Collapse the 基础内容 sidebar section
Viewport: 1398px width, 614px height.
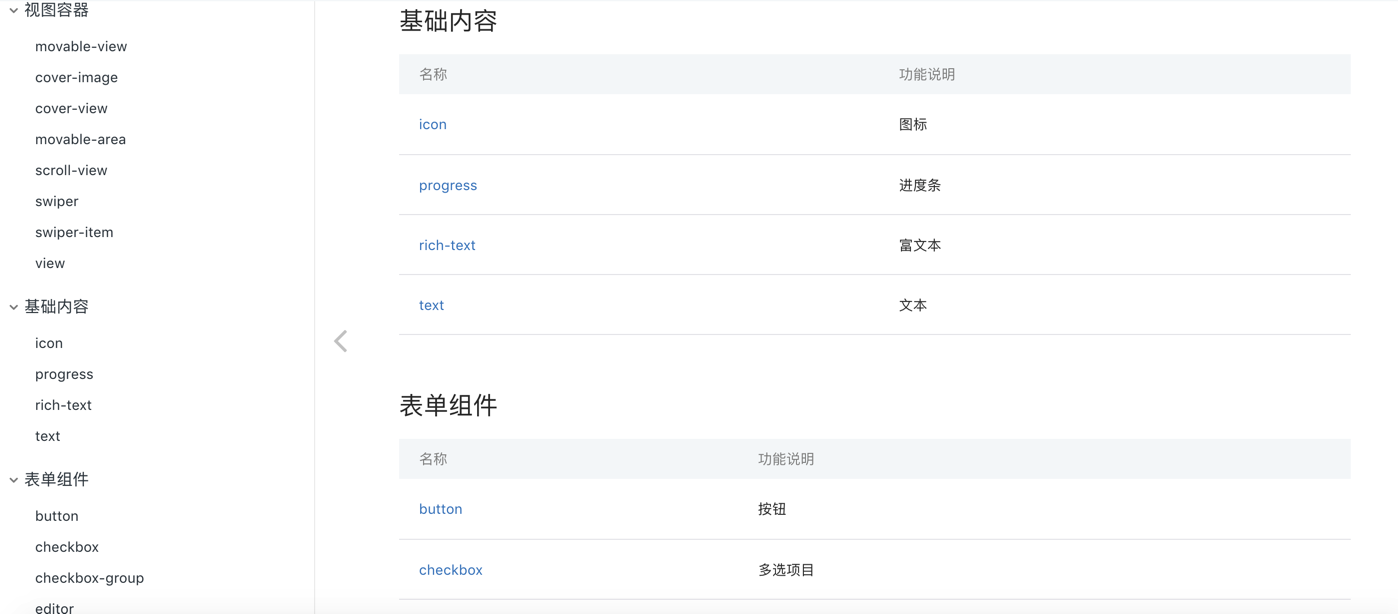[55, 306]
